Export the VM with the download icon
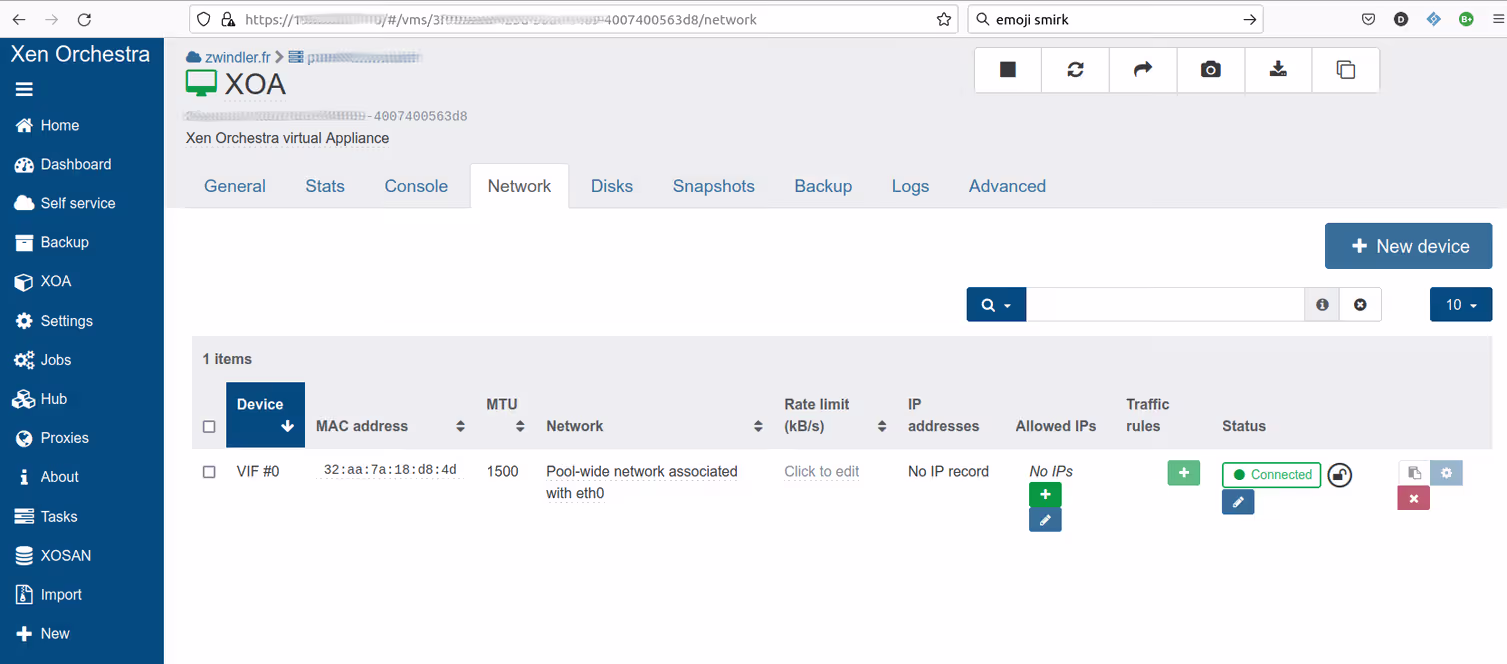 [1278, 70]
